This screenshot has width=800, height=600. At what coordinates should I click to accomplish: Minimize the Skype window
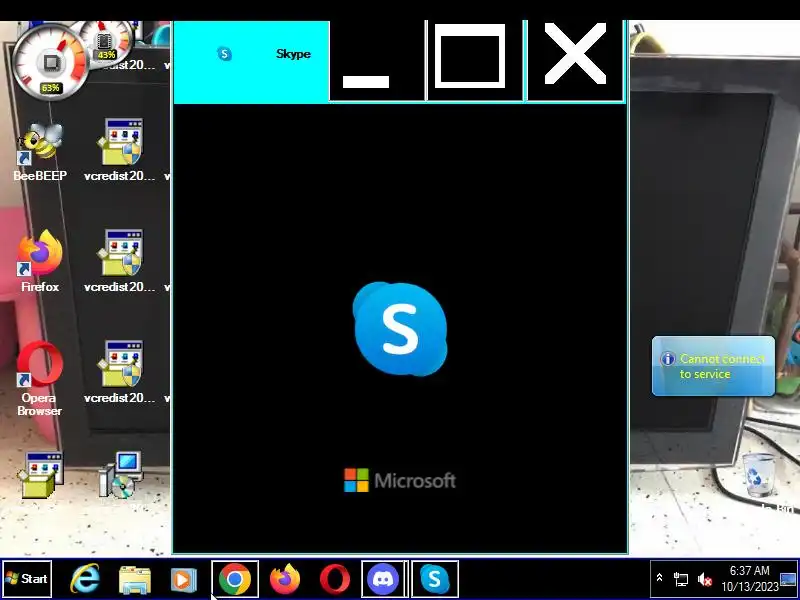377,61
